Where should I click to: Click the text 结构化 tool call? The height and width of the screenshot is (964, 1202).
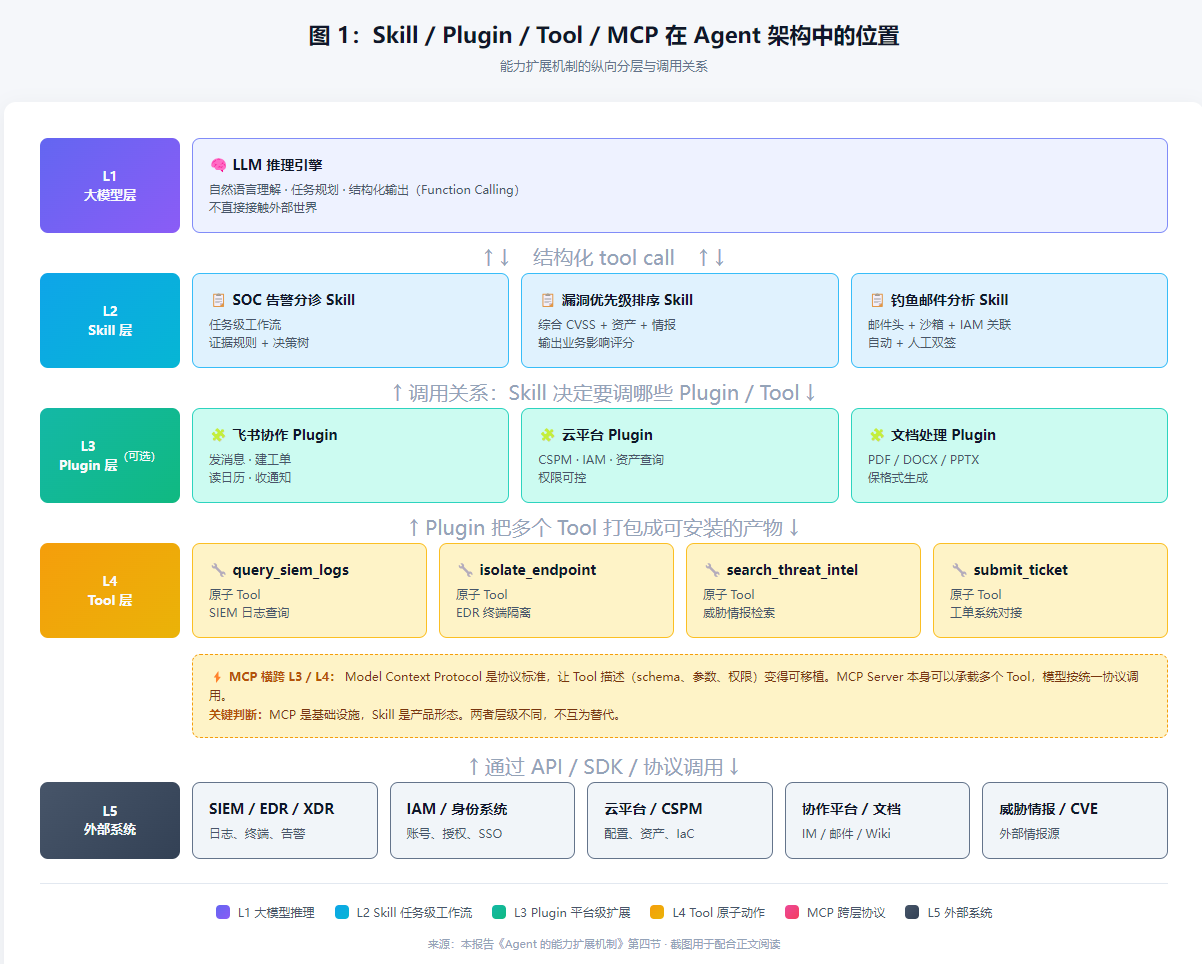(x=604, y=258)
